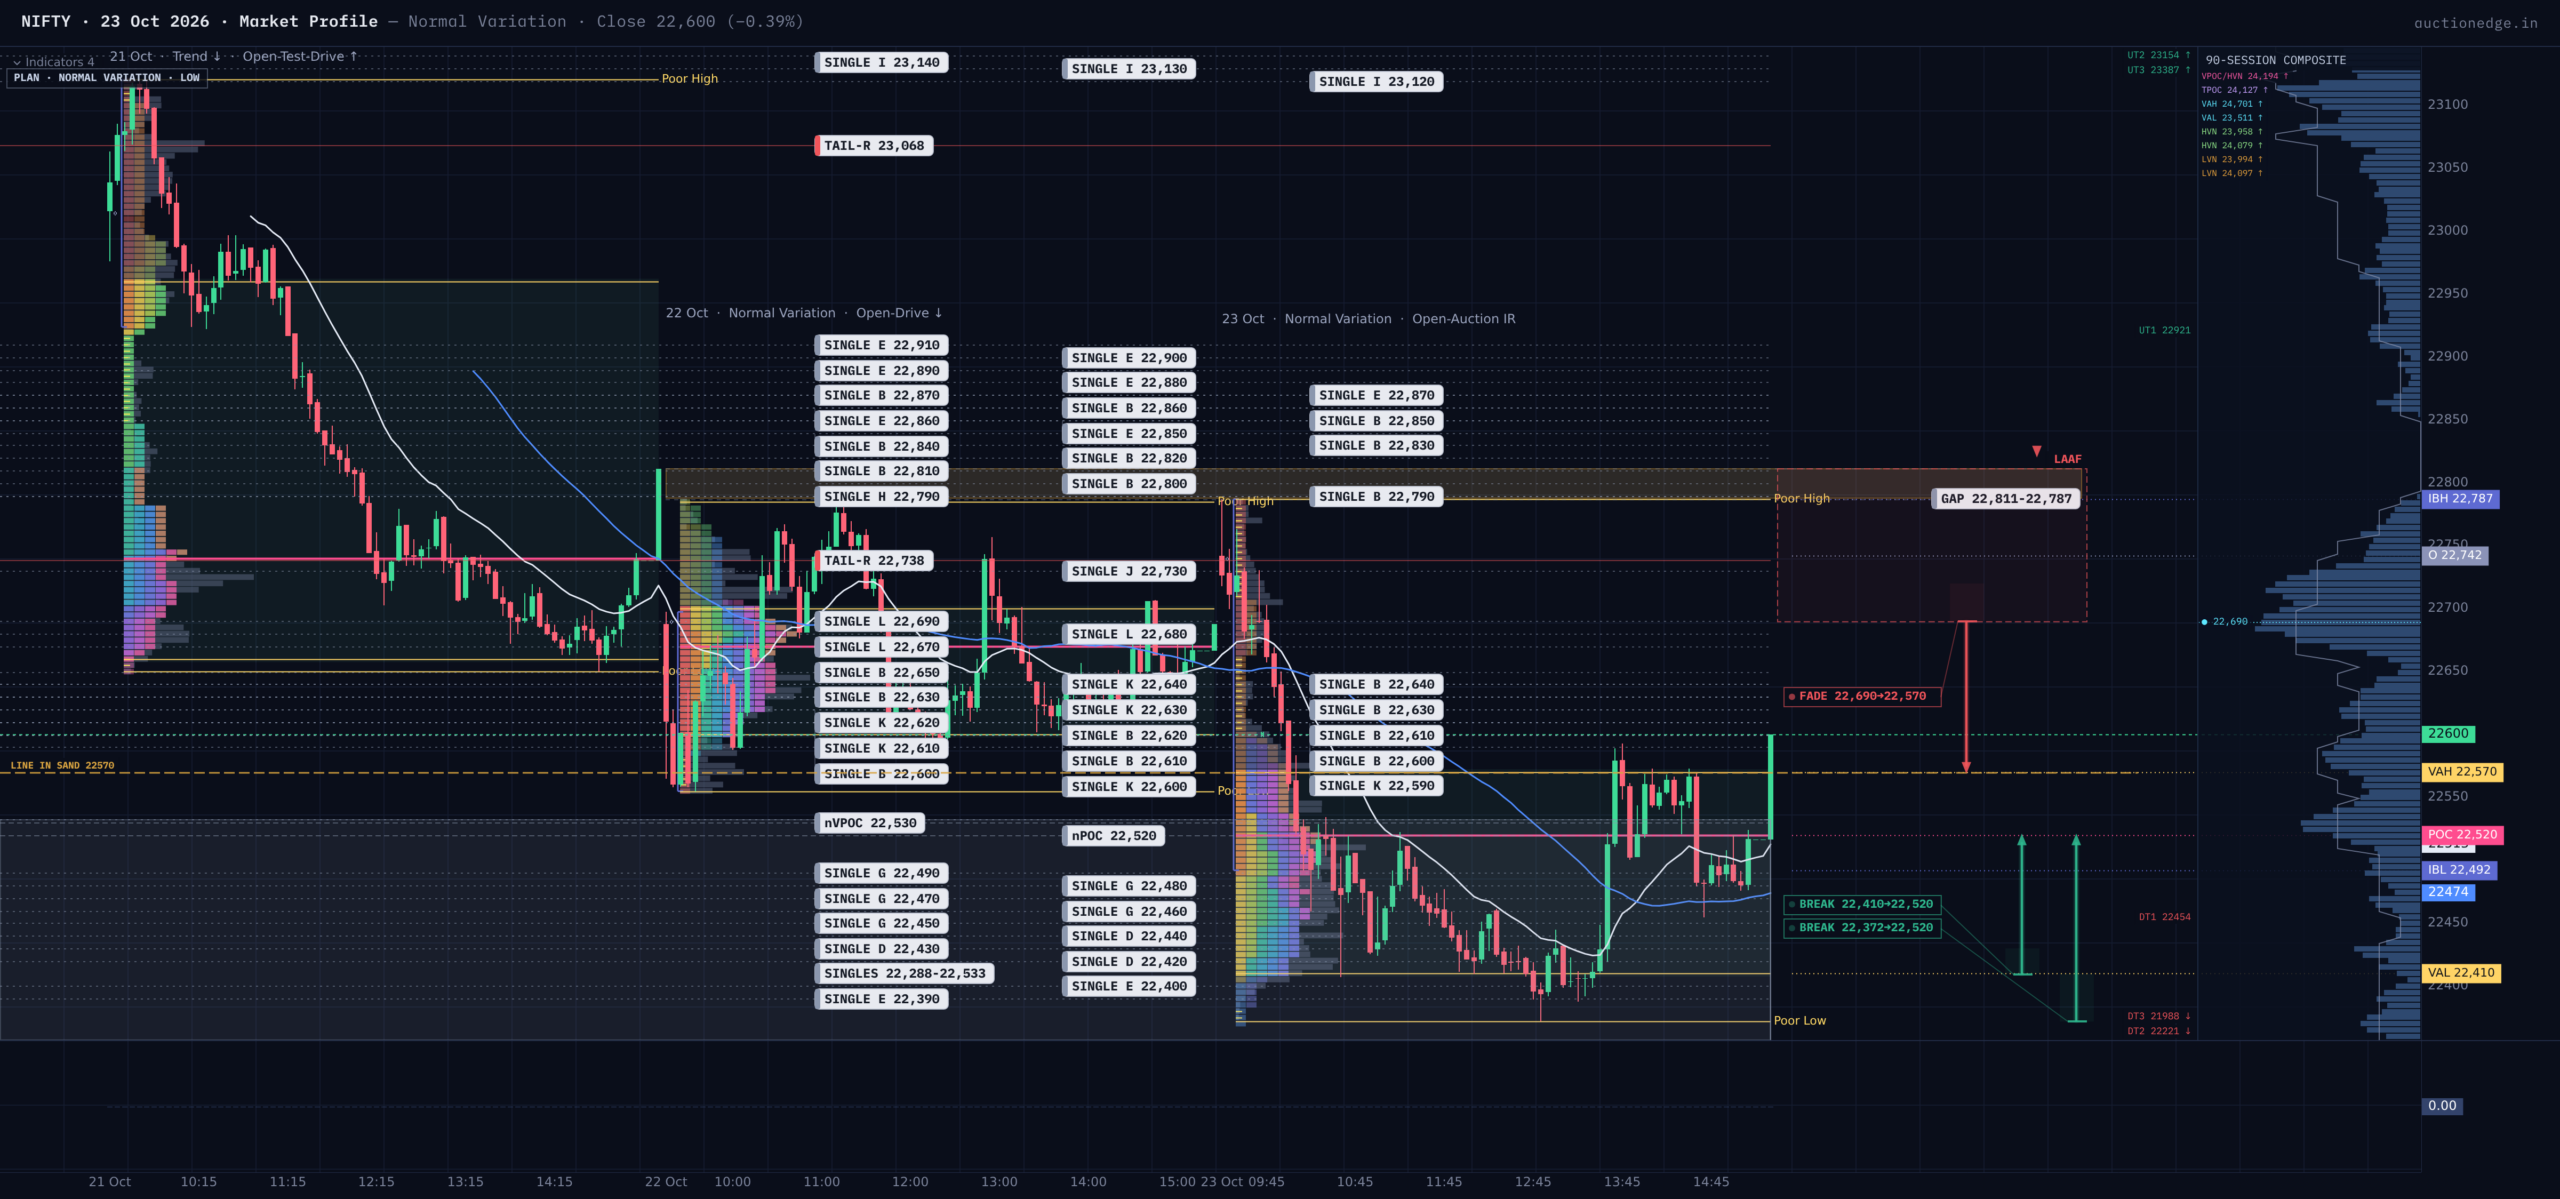Click the DT1 22454 target label
Screen dimensions: 2560x1199
(2164, 917)
